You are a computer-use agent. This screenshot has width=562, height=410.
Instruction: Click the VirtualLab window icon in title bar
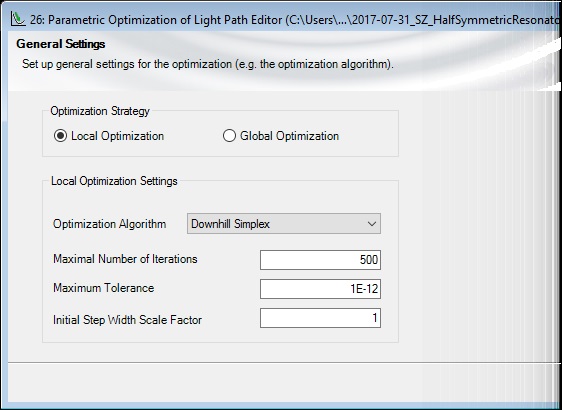click(18, 19)
